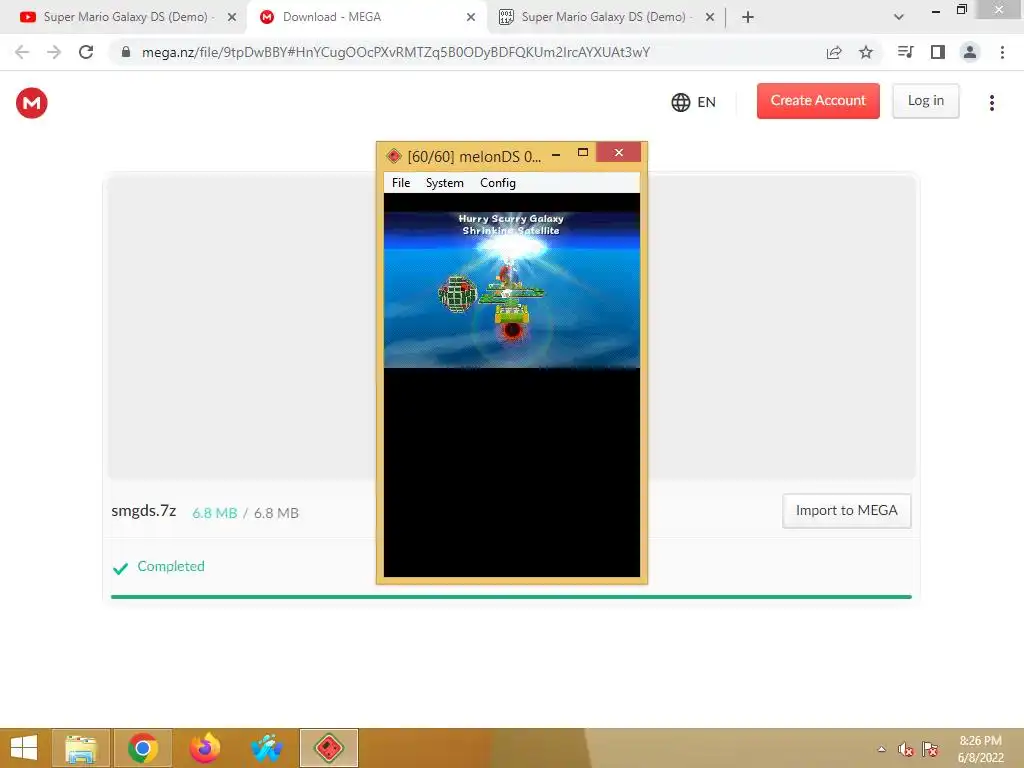
Task: Bookmark this page with star icon
Action: point(866,52)
